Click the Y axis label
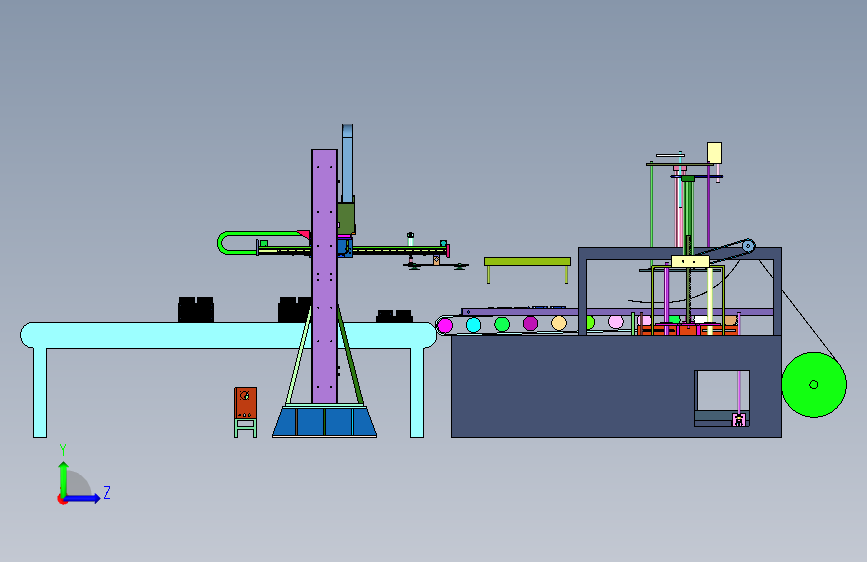Screen dimensions: 867x562 (63, 450)
